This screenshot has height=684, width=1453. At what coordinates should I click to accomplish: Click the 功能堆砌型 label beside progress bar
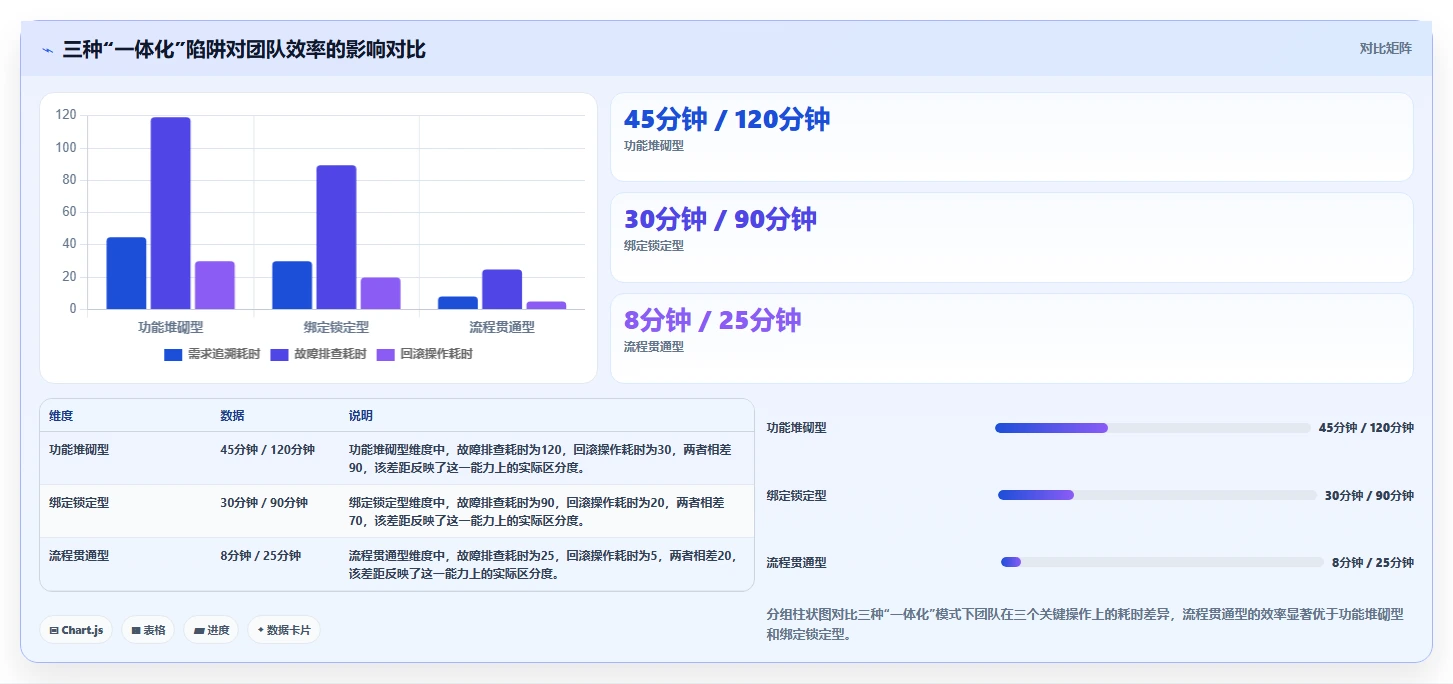pyautogui.click(x=797, y=428)
